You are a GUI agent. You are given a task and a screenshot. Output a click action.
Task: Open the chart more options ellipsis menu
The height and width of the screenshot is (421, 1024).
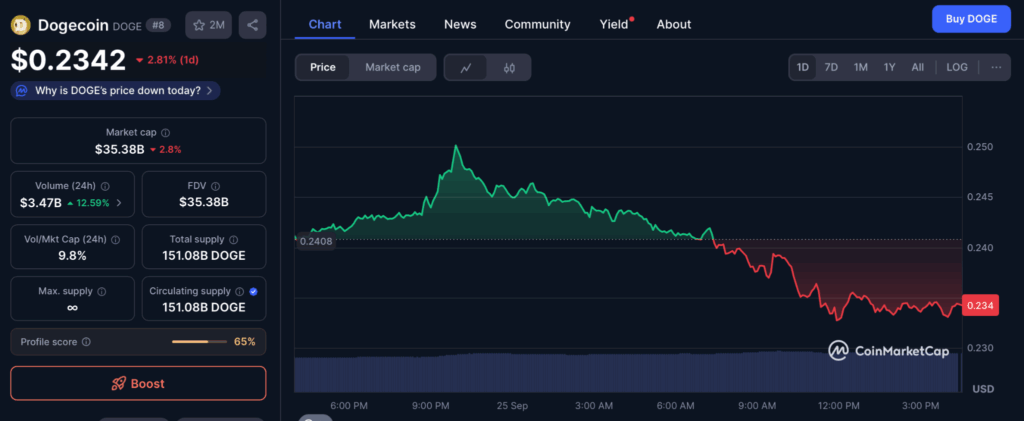coord(995,67)
